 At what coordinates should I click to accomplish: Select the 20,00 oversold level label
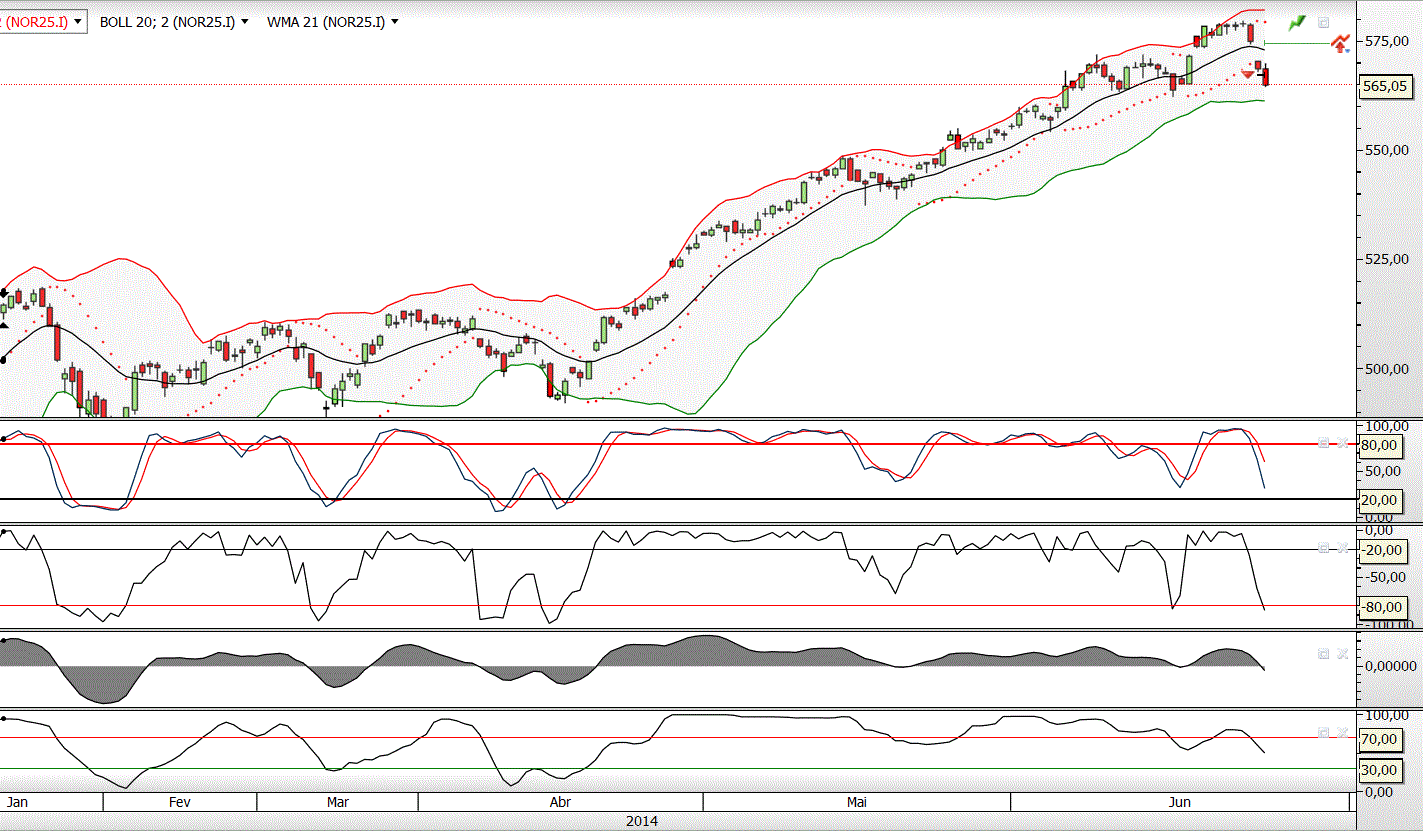click(1383, 500)
